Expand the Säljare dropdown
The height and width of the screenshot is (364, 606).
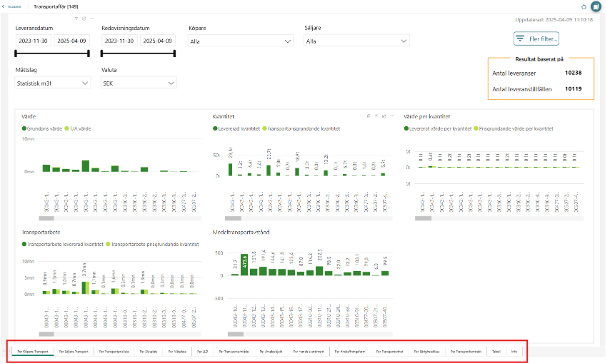[356, 41]
